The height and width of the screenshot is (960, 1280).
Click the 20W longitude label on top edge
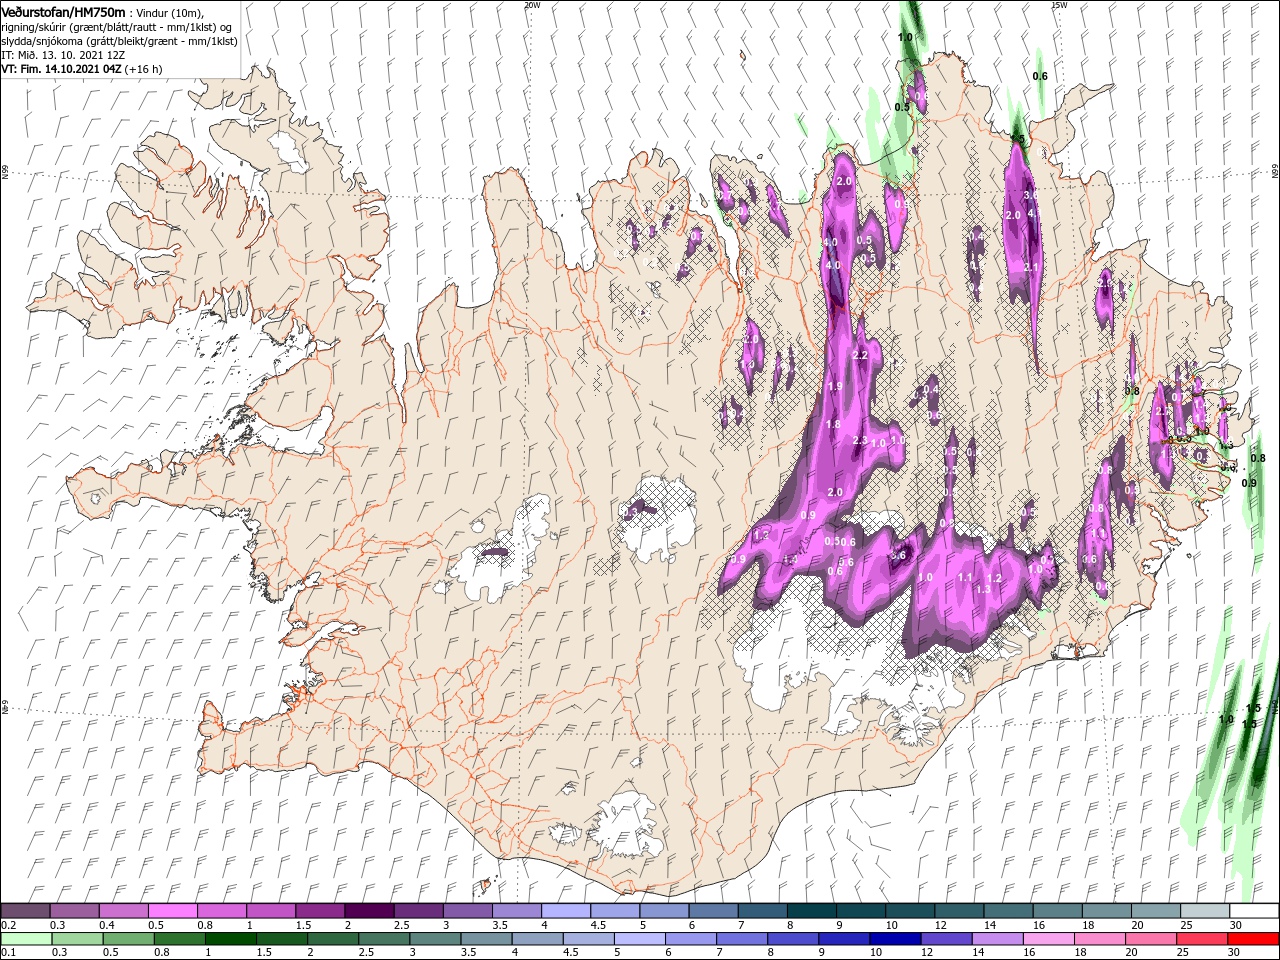click(x=532, y=5)
